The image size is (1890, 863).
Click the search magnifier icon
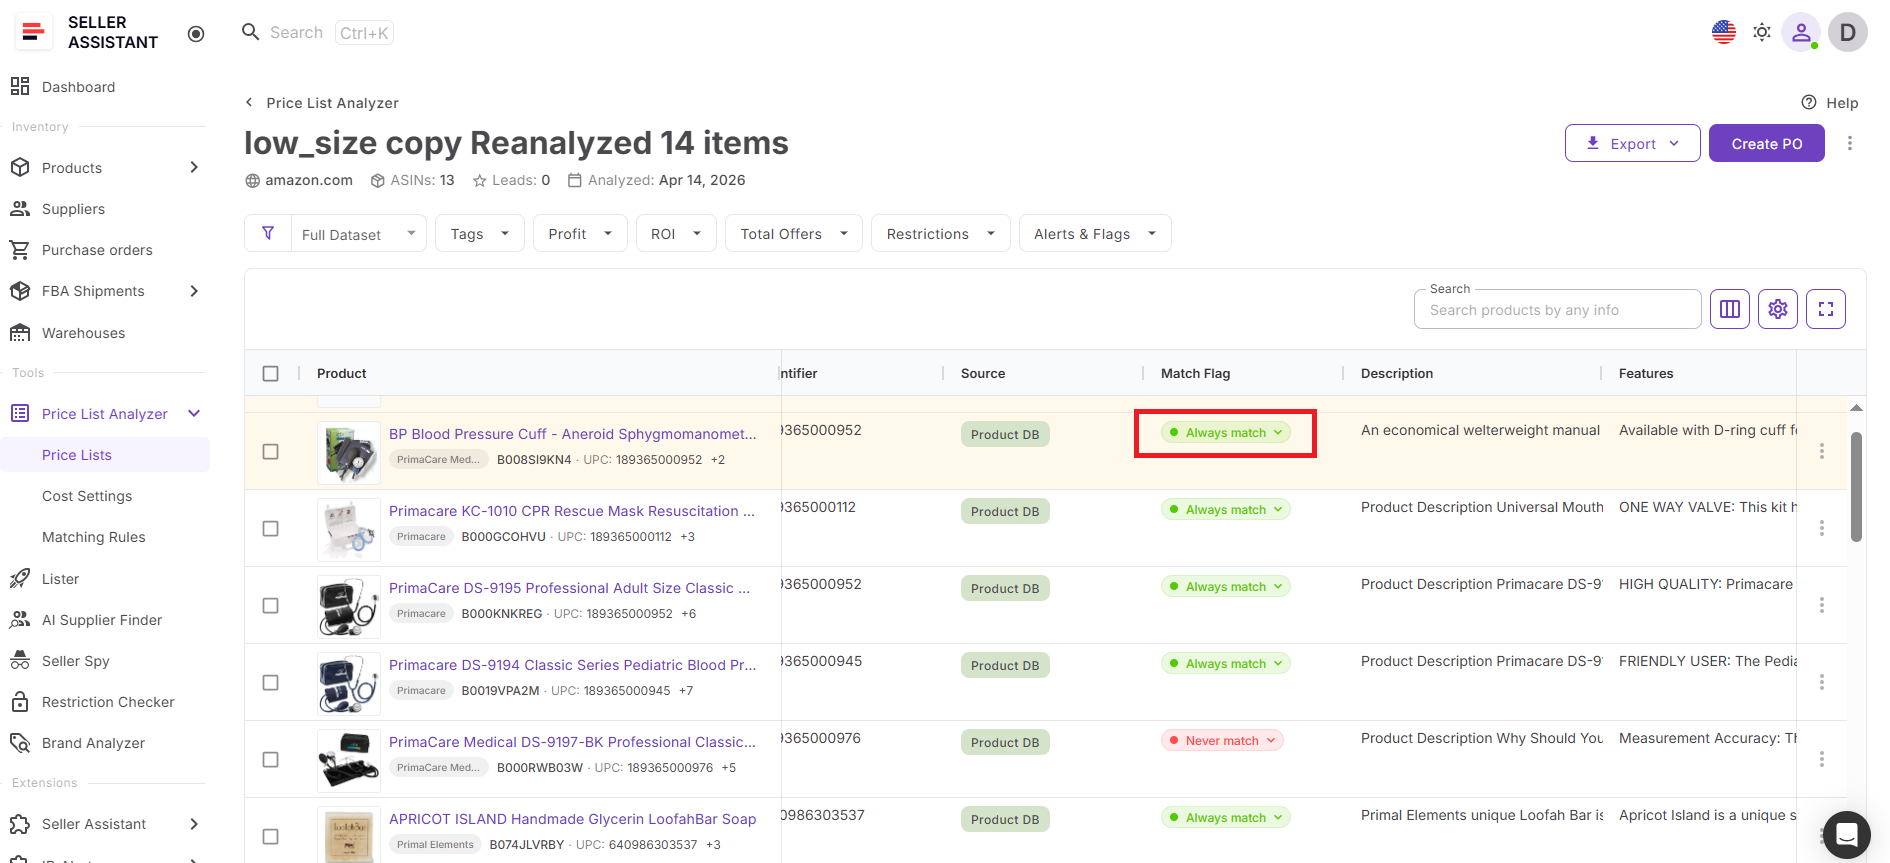click(251, 32)
